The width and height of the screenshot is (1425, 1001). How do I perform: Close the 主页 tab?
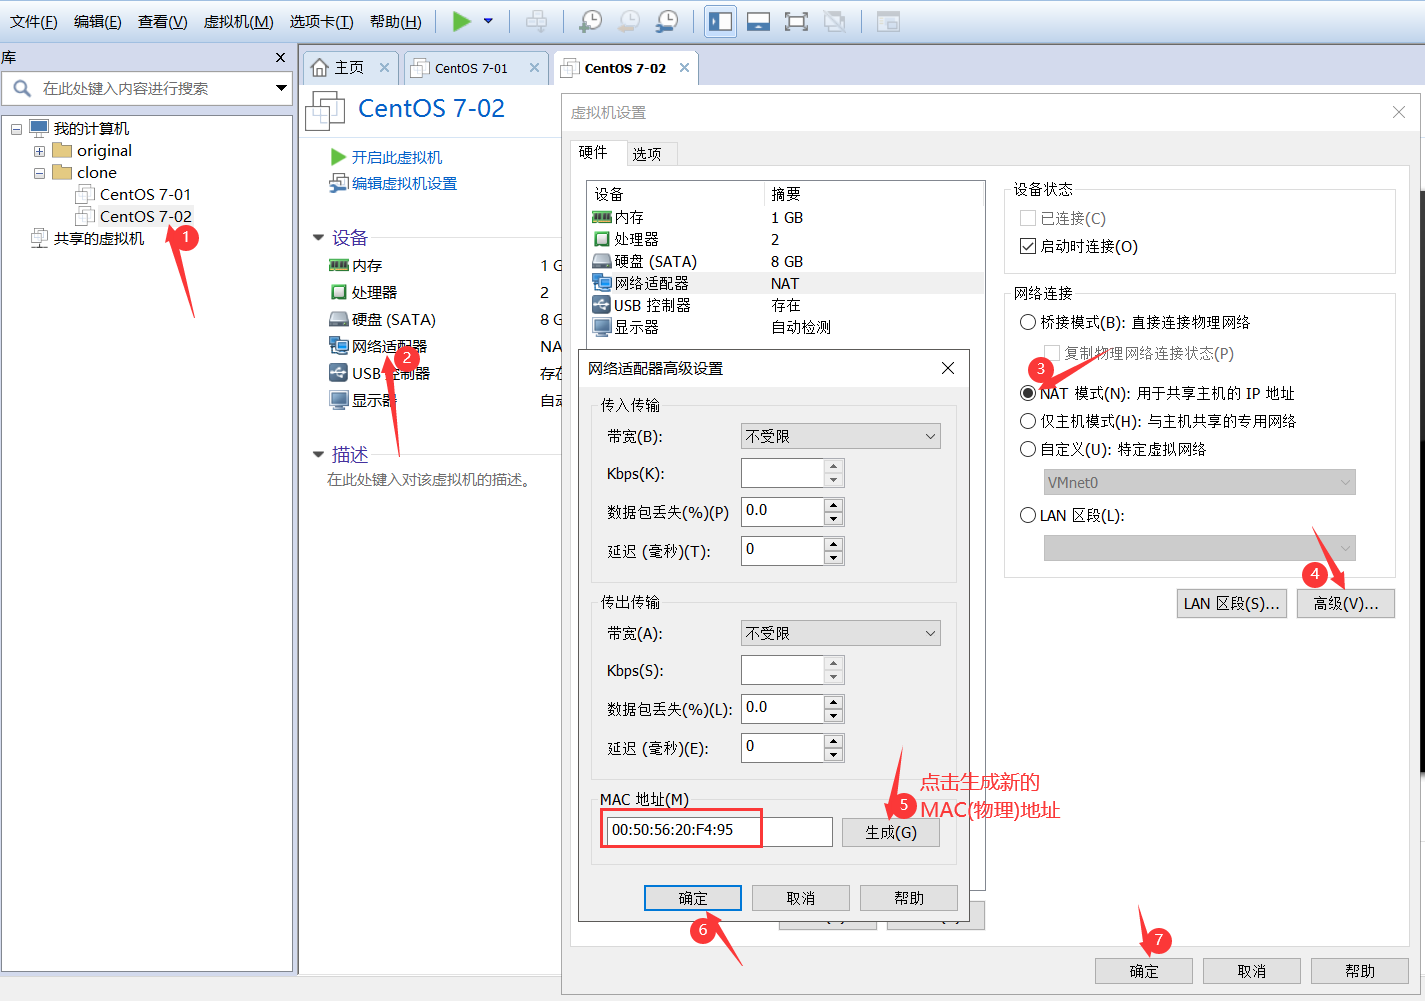tap(384, 68)
